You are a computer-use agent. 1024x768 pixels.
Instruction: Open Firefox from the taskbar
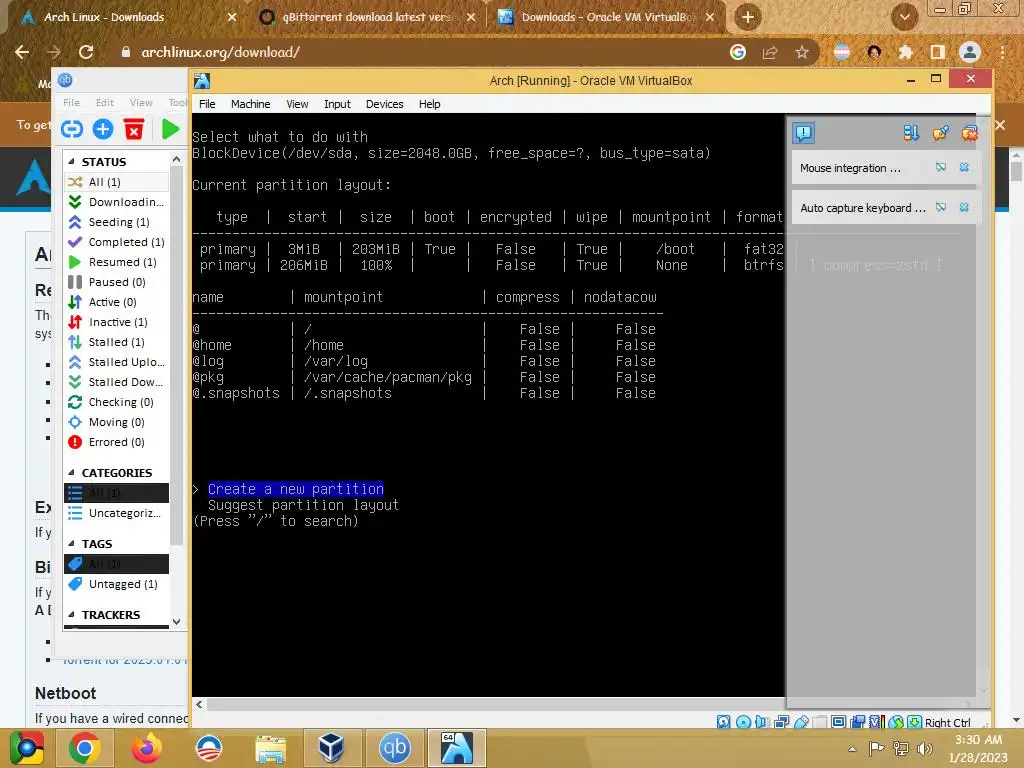[147, 748]
